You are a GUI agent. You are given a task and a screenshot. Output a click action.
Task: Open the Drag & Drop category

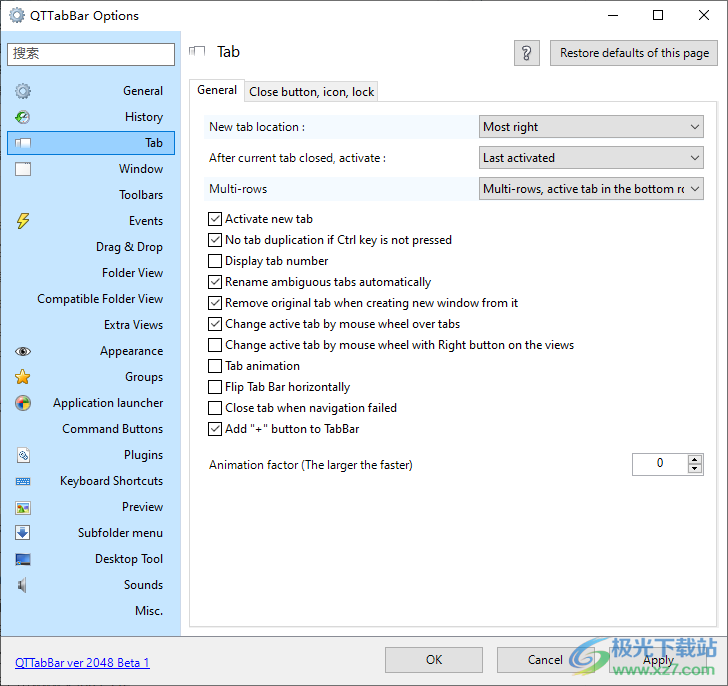coord(91,247)
